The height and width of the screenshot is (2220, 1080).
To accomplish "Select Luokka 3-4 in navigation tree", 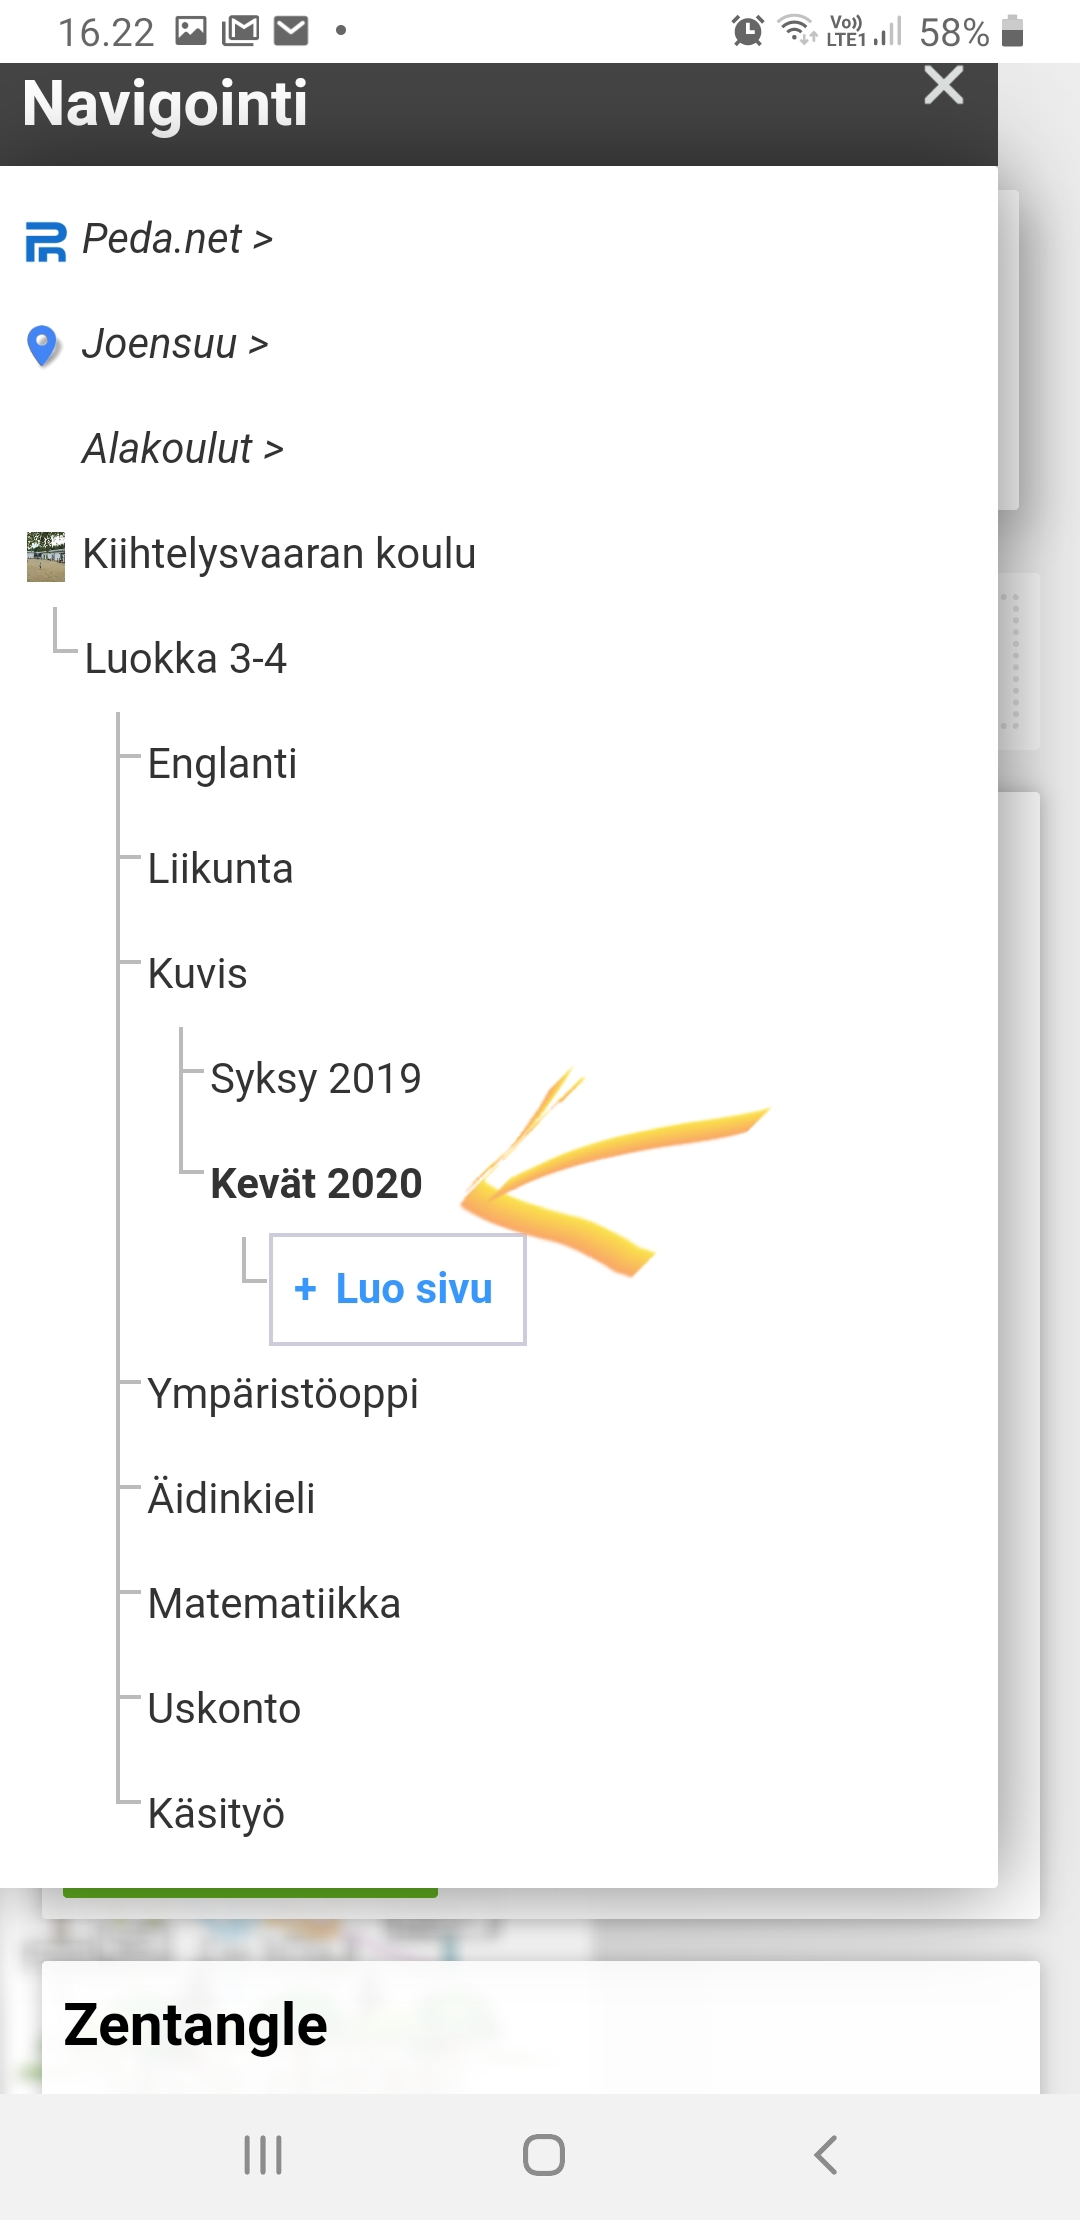I will point(186,660).
